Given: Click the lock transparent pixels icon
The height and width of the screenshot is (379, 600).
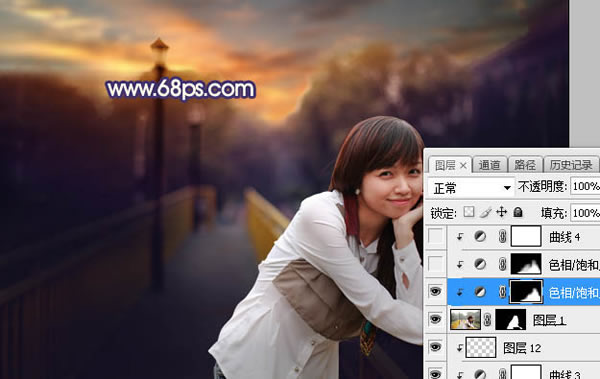Looking at the screenshot, I should pos(469,212).
